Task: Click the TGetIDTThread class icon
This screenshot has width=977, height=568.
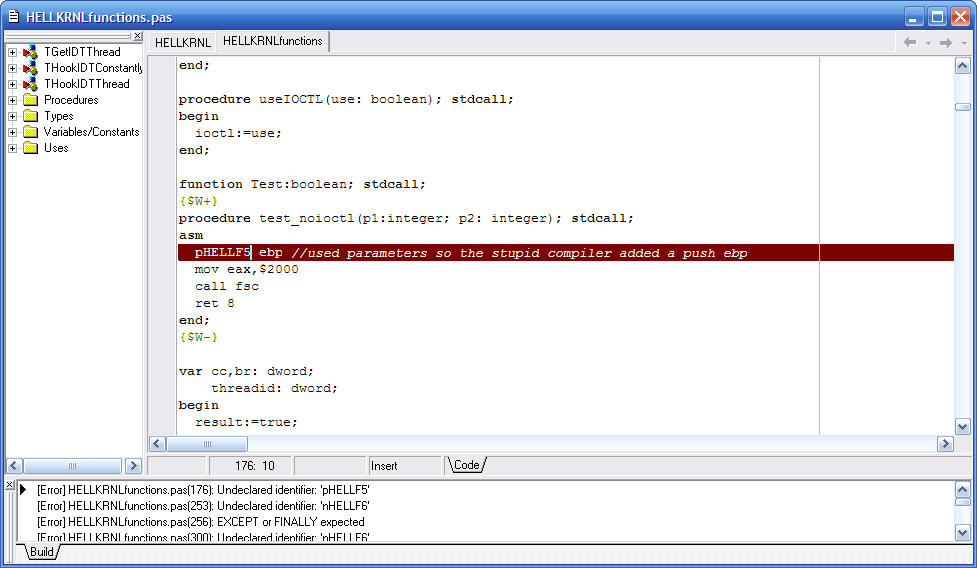Action: pyautogui.click(x=30, y=52)
